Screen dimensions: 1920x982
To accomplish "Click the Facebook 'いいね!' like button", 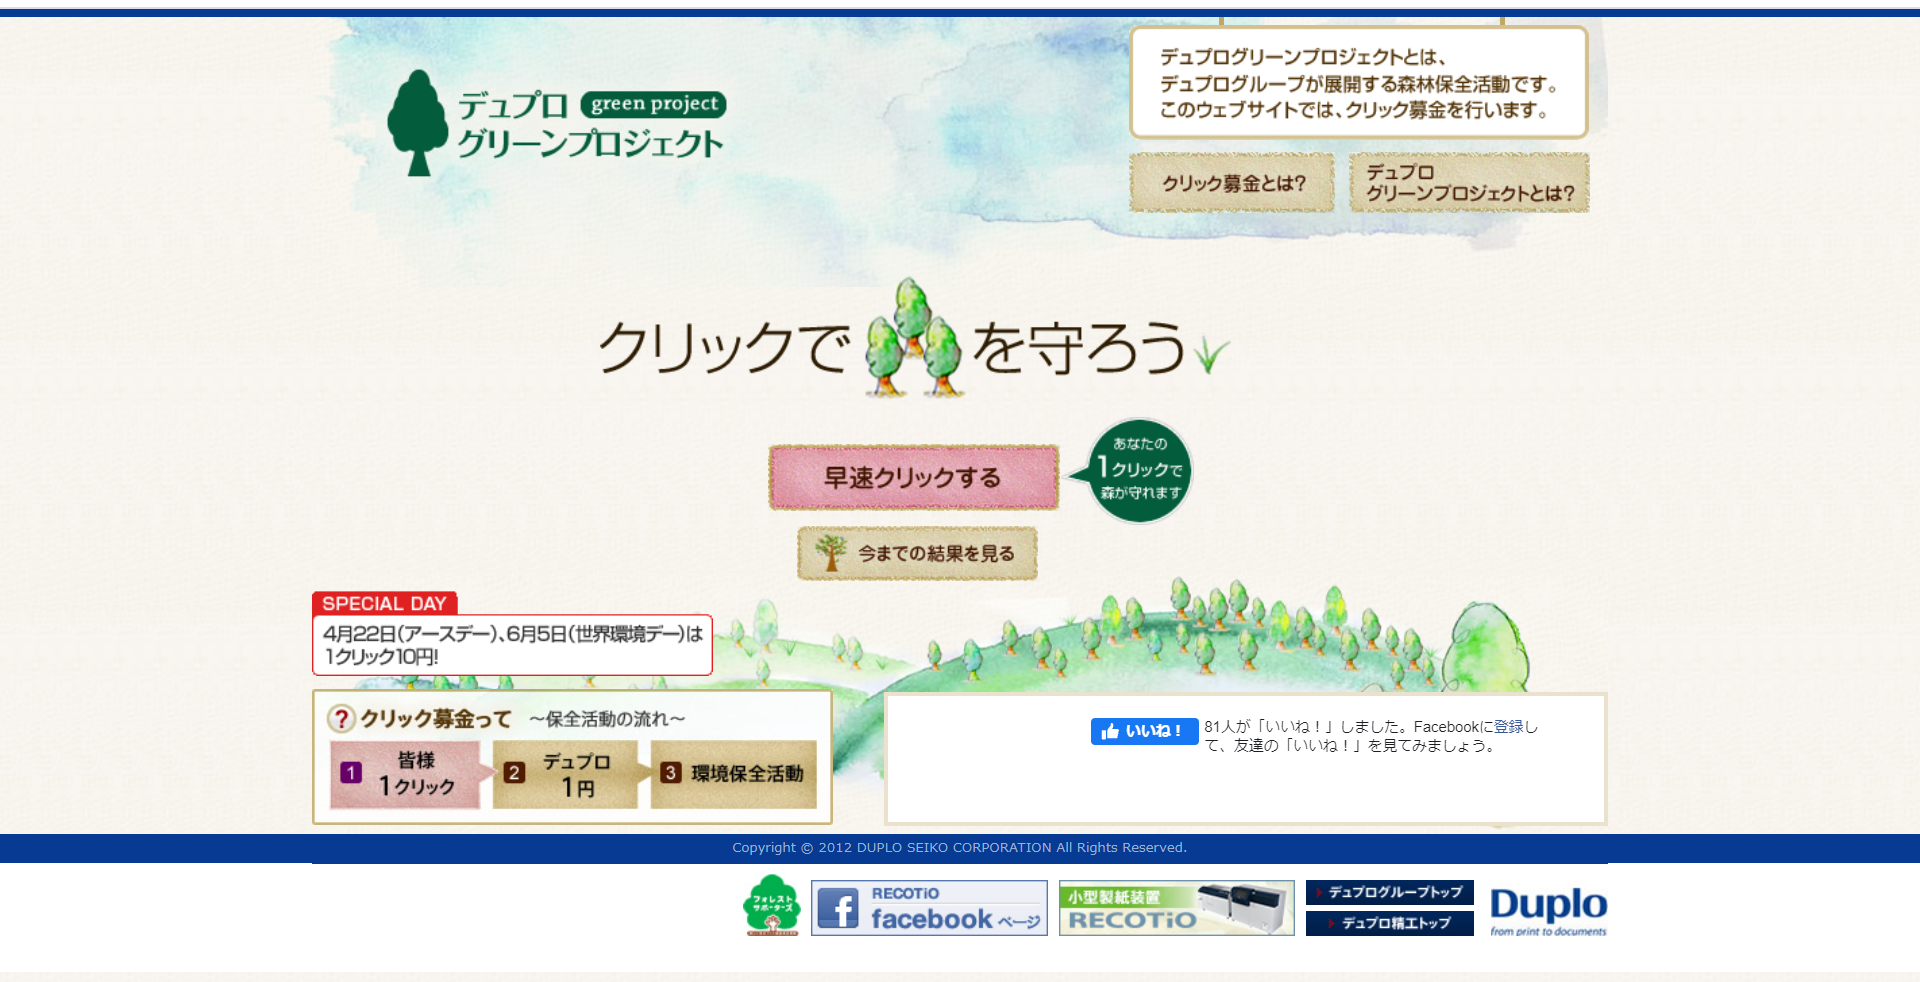I will click(x=1144, y=731).
